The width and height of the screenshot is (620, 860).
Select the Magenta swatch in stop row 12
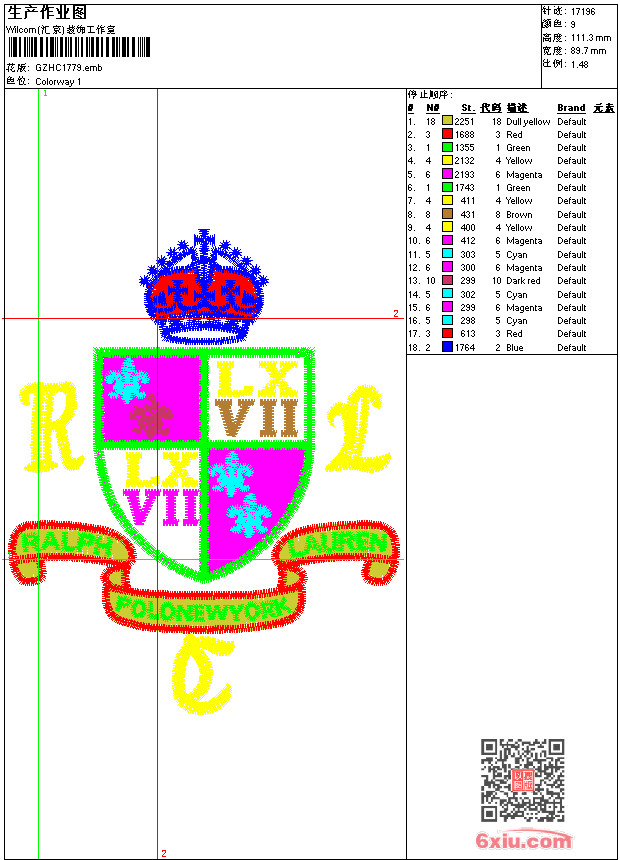pos(447,268)
